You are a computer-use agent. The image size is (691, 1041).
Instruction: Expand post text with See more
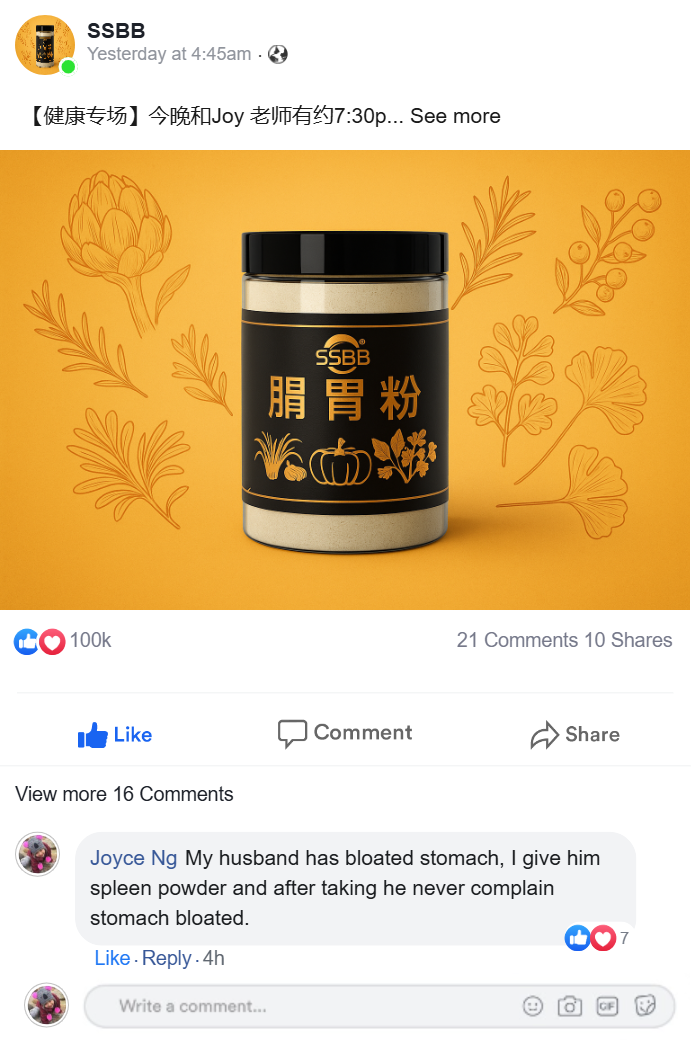[x=455, y=116]
